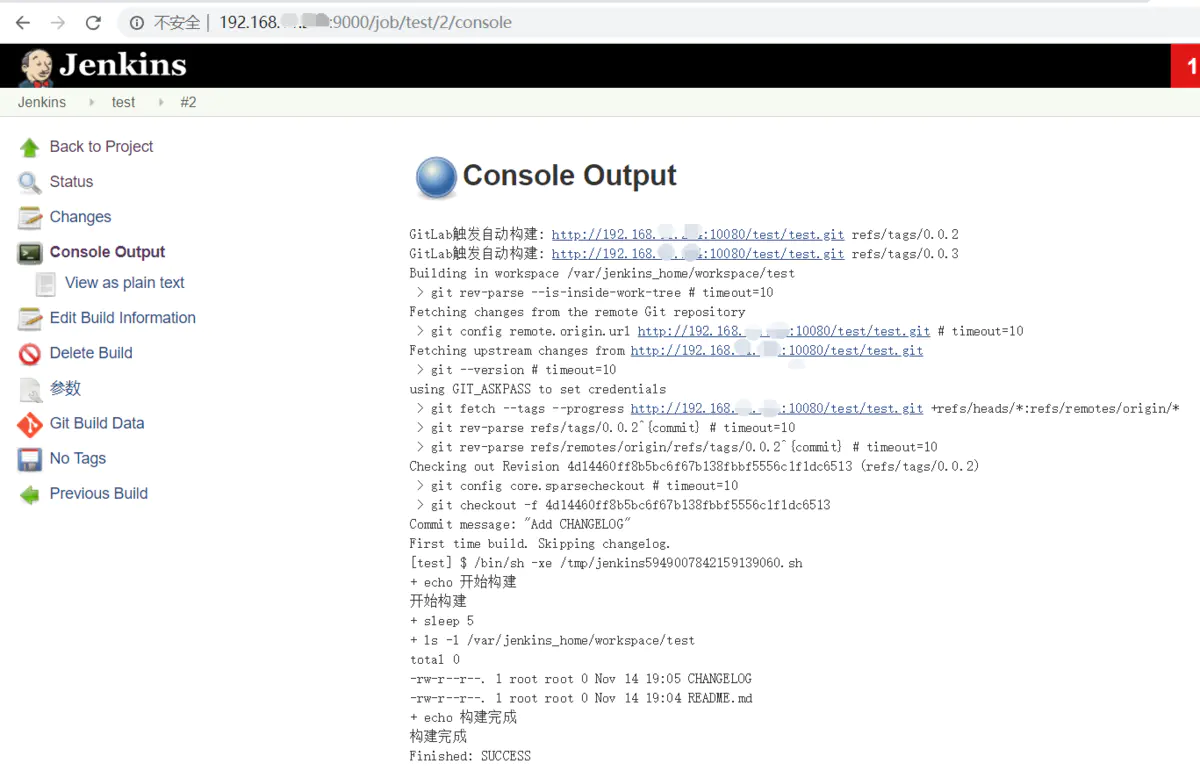This screenshot has height=778, width=1200.
Task: Click the README.md file listing row
Action: (581, 698)
